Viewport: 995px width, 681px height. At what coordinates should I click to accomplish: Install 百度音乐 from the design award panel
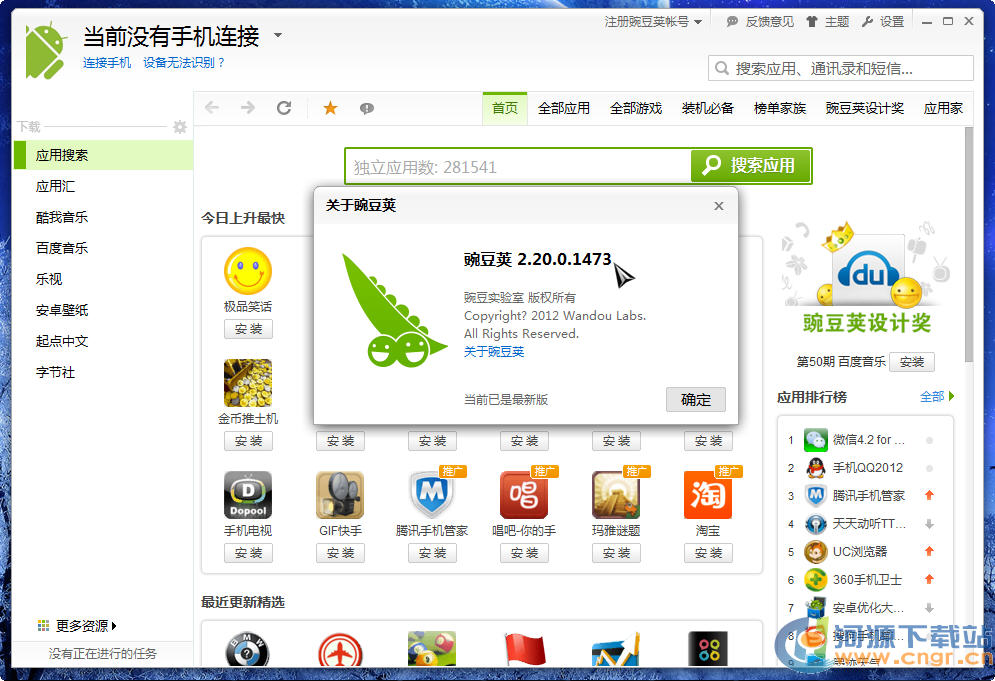pyautogui.click(x=912, y=362)
